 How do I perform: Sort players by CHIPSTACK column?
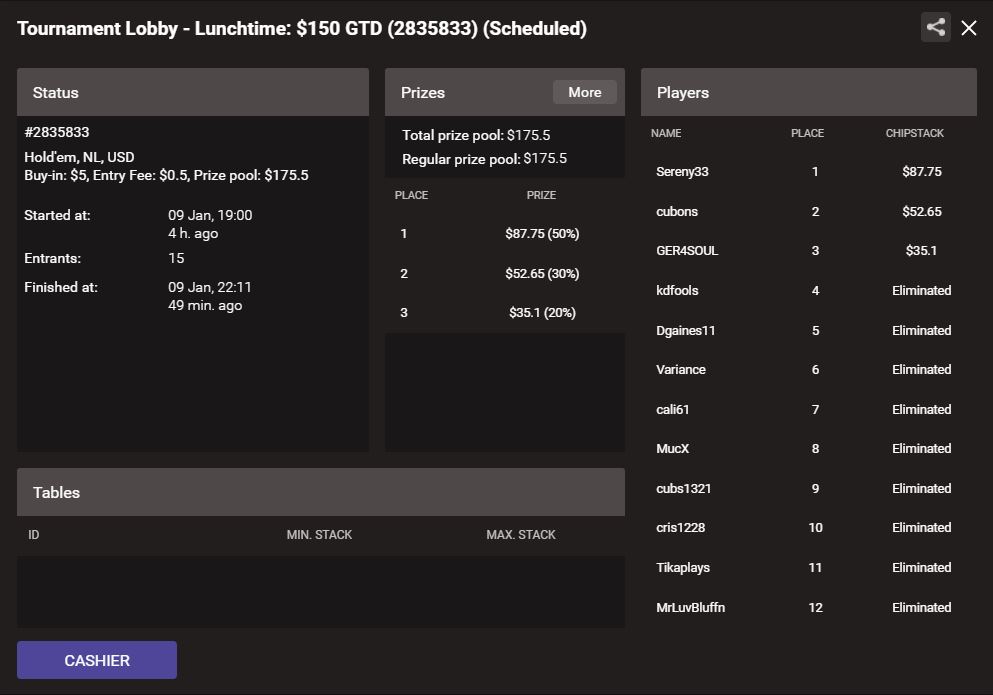point(914,133)
